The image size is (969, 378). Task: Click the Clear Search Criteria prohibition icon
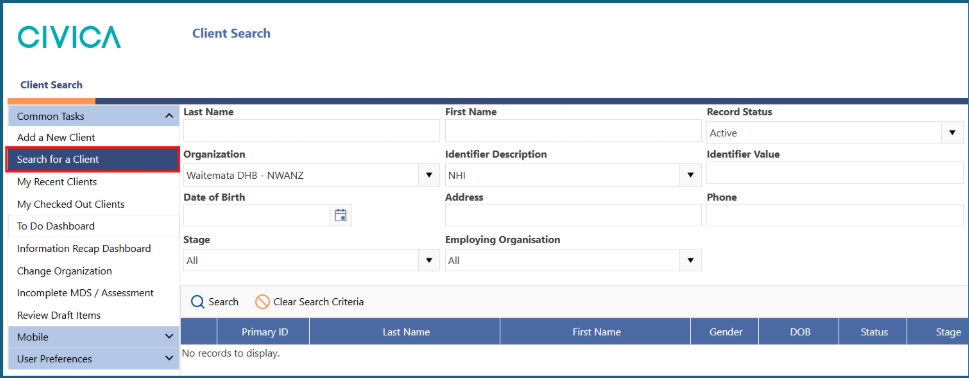click(262, 302)
